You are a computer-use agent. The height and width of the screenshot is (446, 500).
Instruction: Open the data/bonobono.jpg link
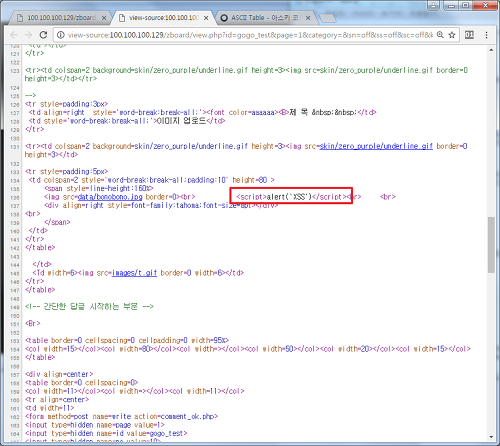(110, 197)
